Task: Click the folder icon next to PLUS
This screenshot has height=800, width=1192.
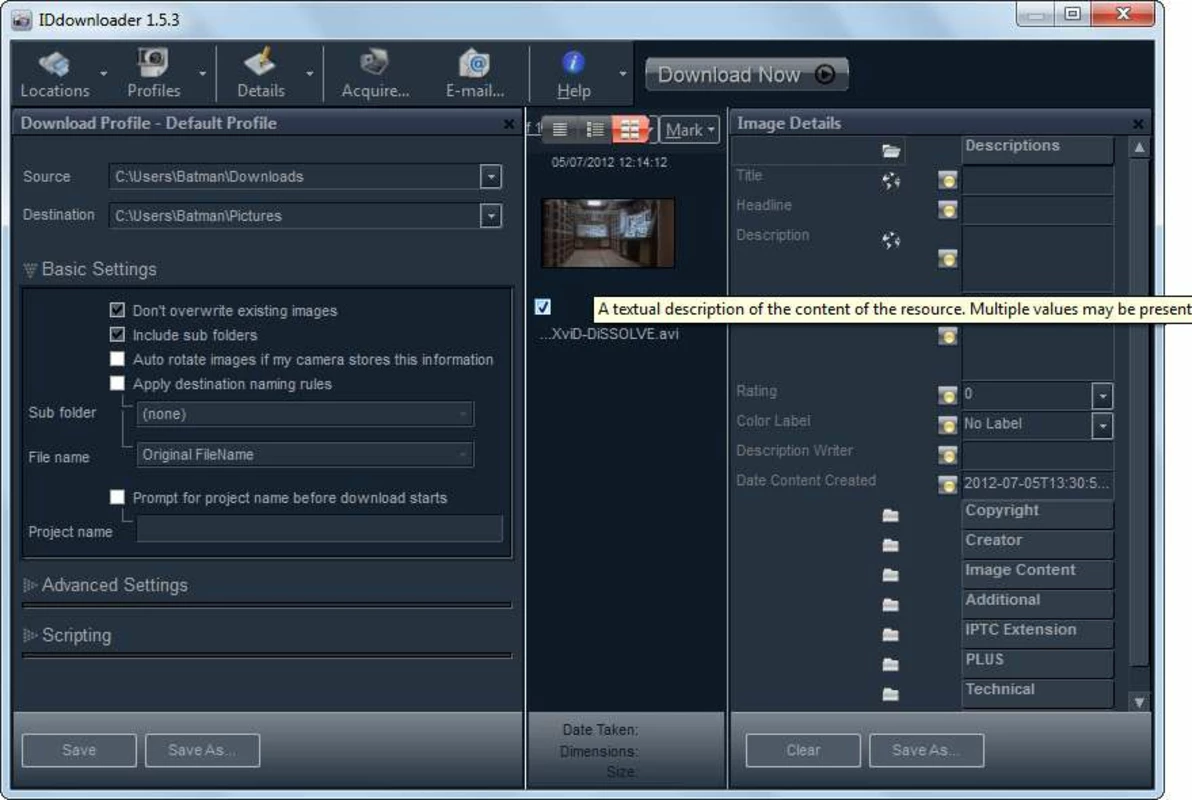Action: tap(891, 665)
